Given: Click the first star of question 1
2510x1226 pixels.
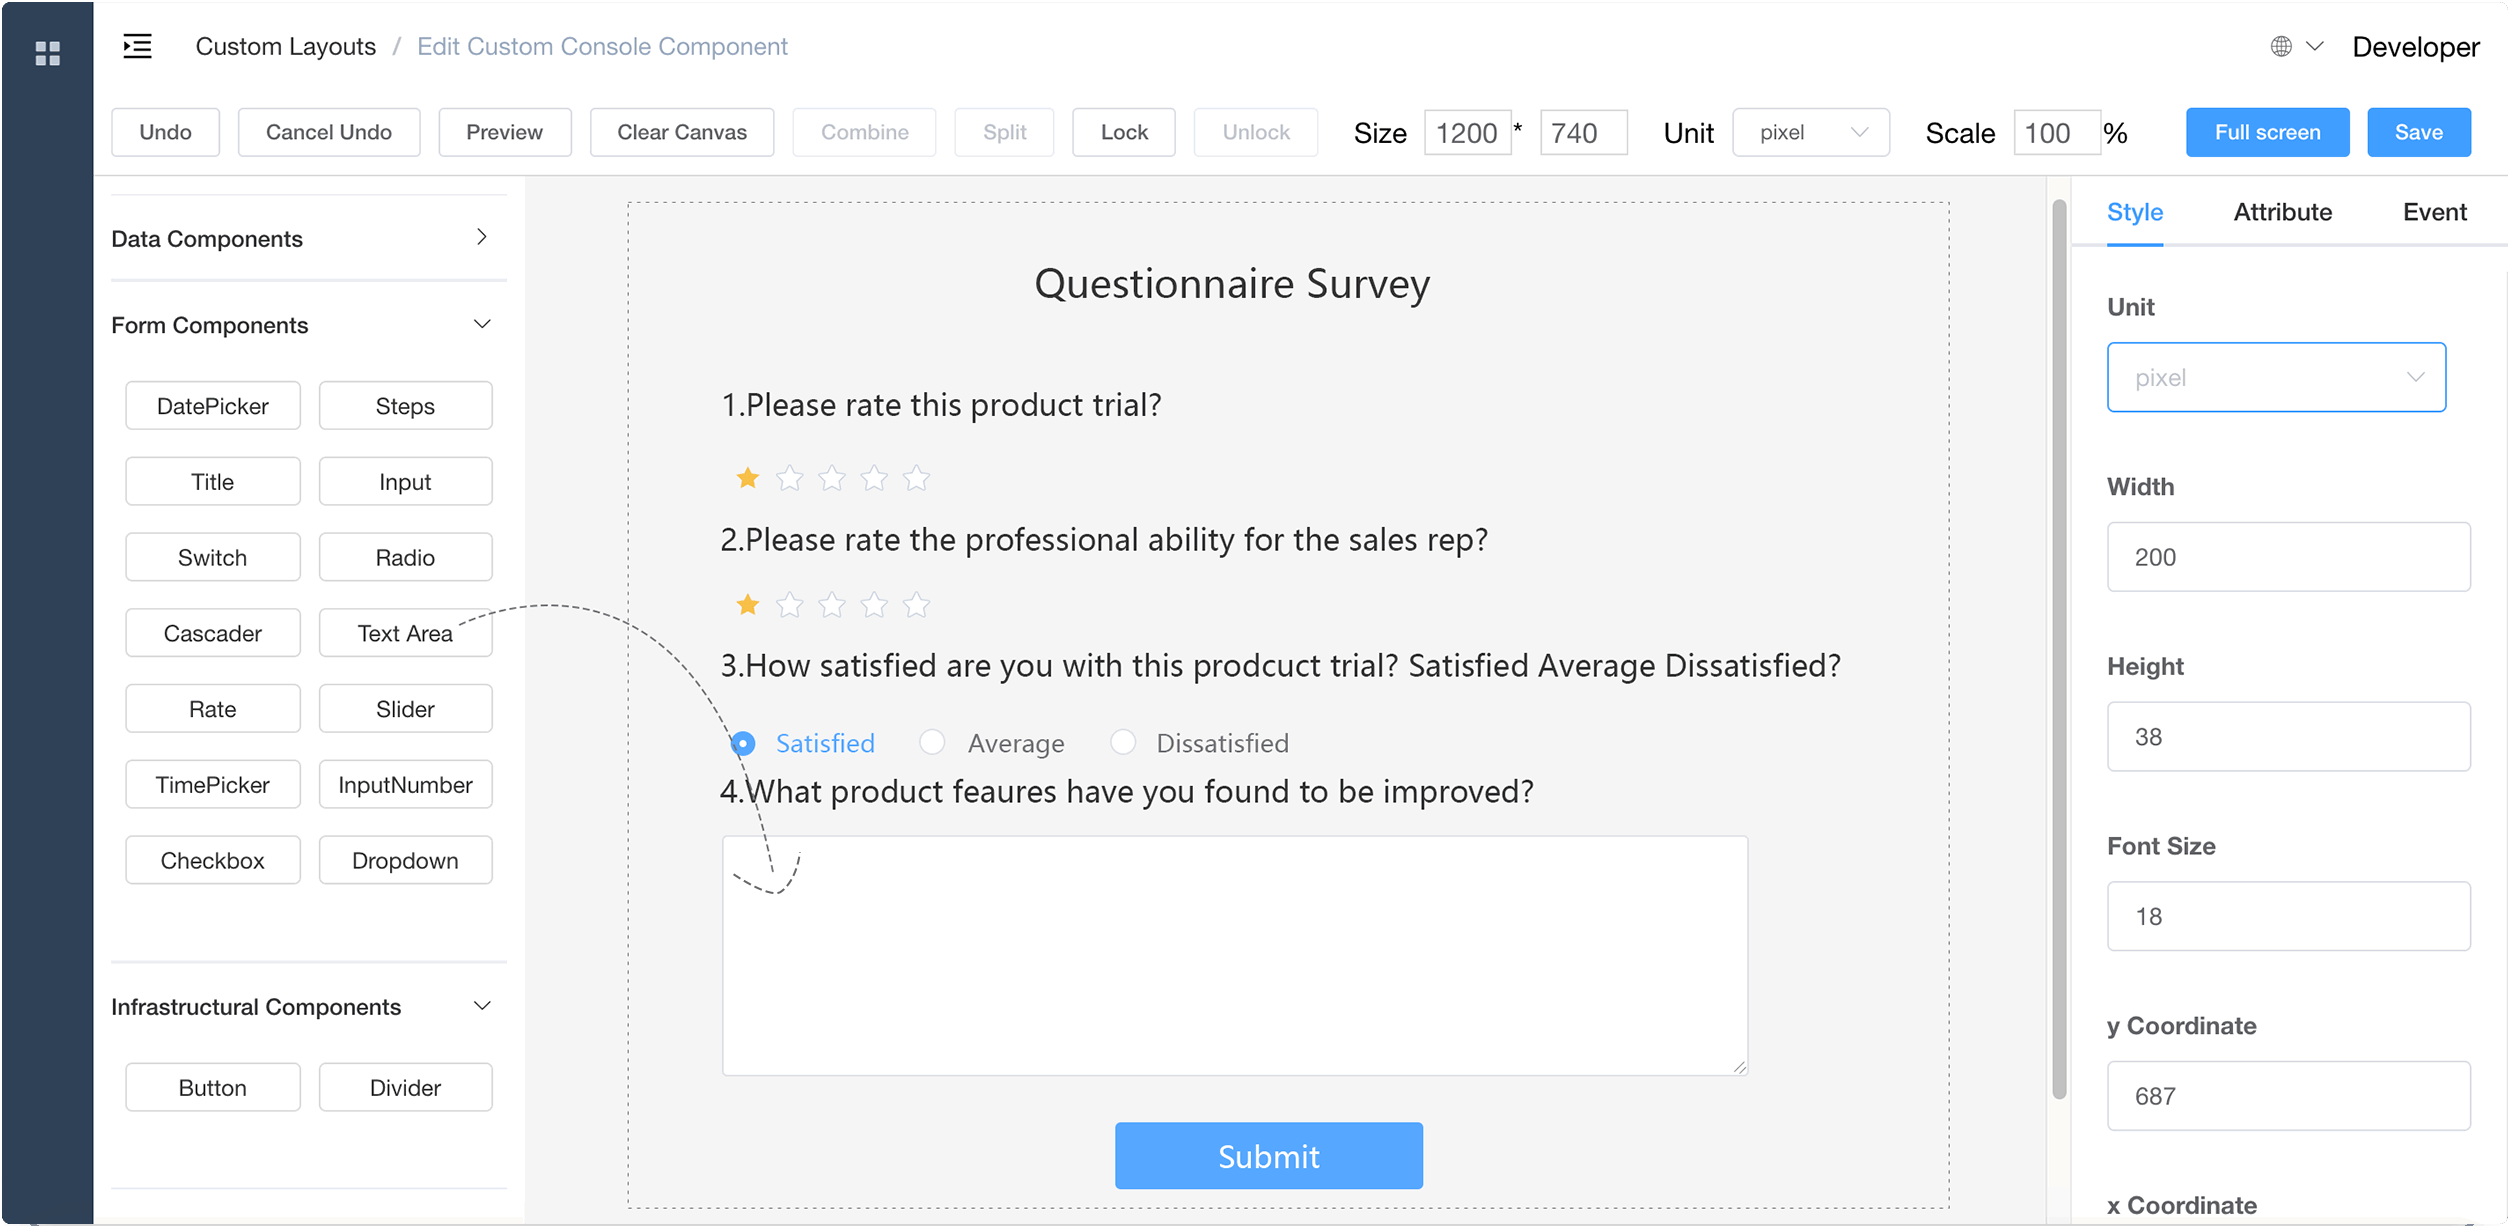Looking at the screenshot, I should (747, 478).
